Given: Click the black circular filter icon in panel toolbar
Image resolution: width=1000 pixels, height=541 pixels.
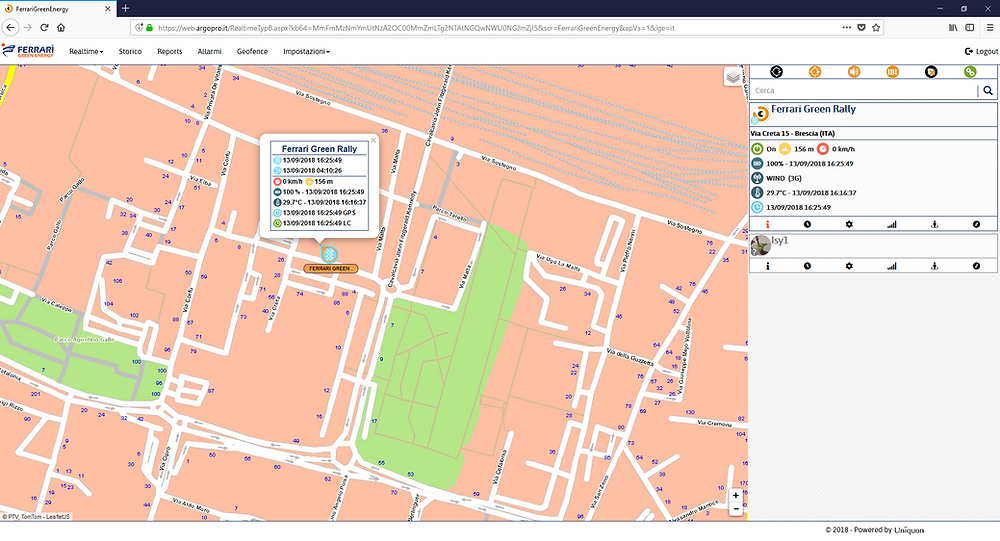Looking at the screenshot, I should point(776,72).
